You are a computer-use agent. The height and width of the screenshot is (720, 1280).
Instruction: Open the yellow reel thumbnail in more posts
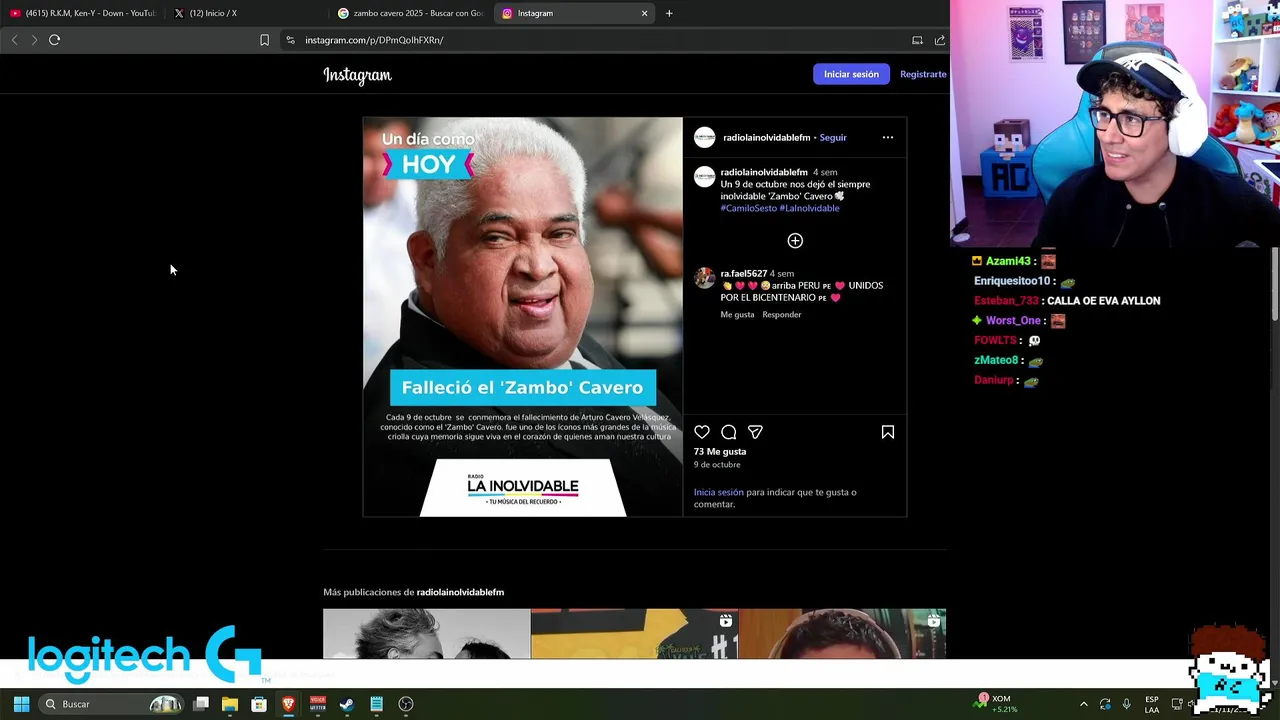(x=634, y=634)
